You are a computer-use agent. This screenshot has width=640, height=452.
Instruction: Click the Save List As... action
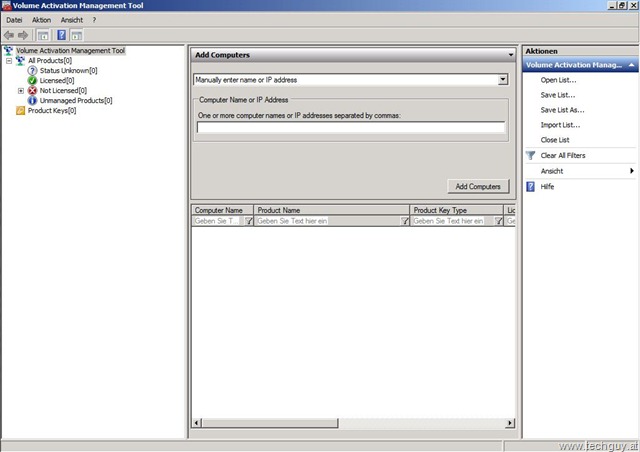[x=562, y=110]
